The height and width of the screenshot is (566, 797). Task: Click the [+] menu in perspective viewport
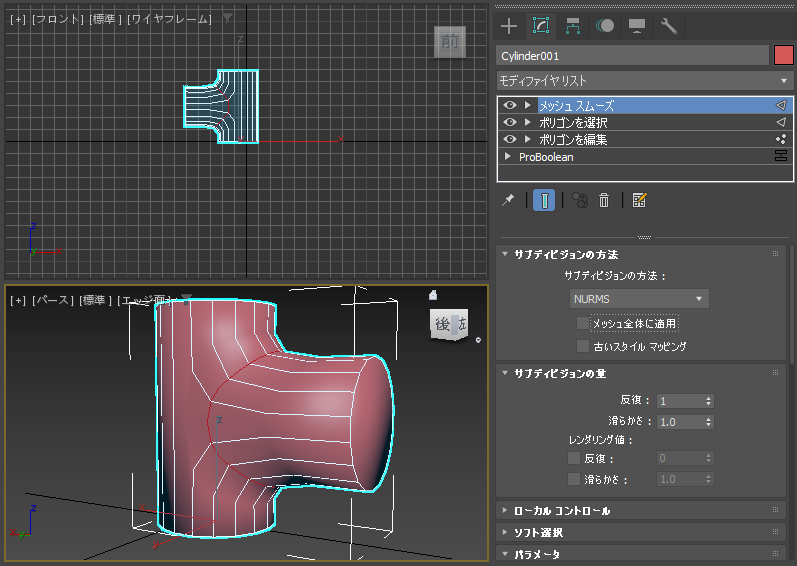18,300
